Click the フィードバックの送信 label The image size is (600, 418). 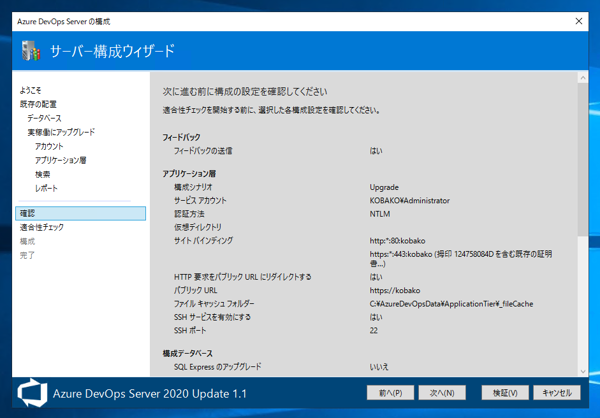[203, 151]
